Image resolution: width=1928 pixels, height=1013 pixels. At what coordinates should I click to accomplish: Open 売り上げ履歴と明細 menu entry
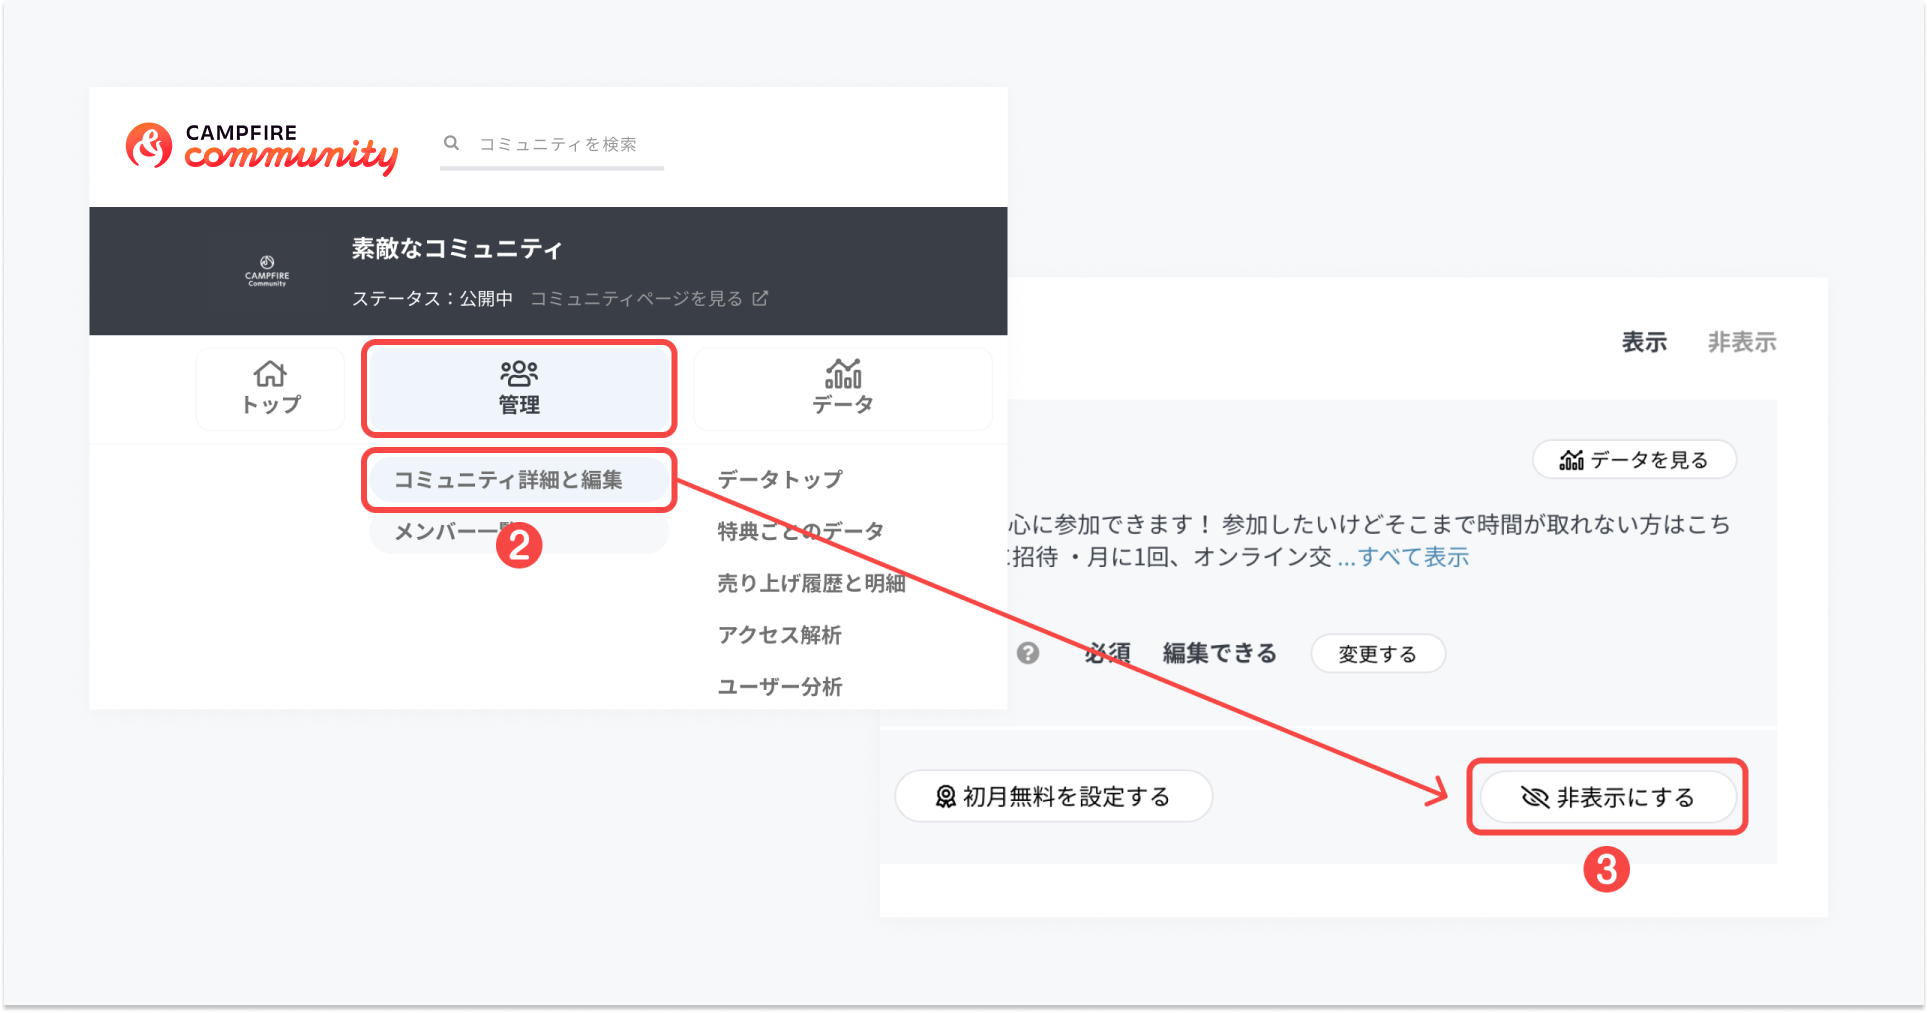pos(811,583)
